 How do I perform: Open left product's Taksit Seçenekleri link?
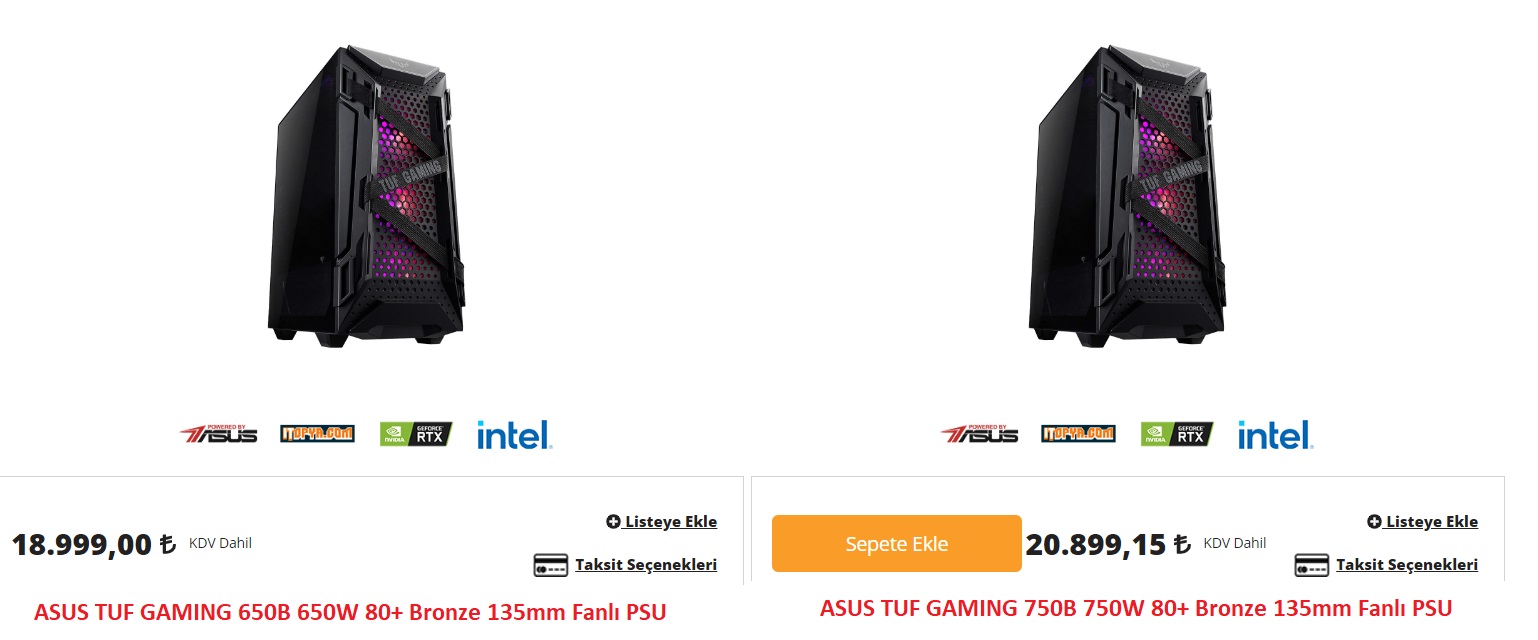[645, 565]
